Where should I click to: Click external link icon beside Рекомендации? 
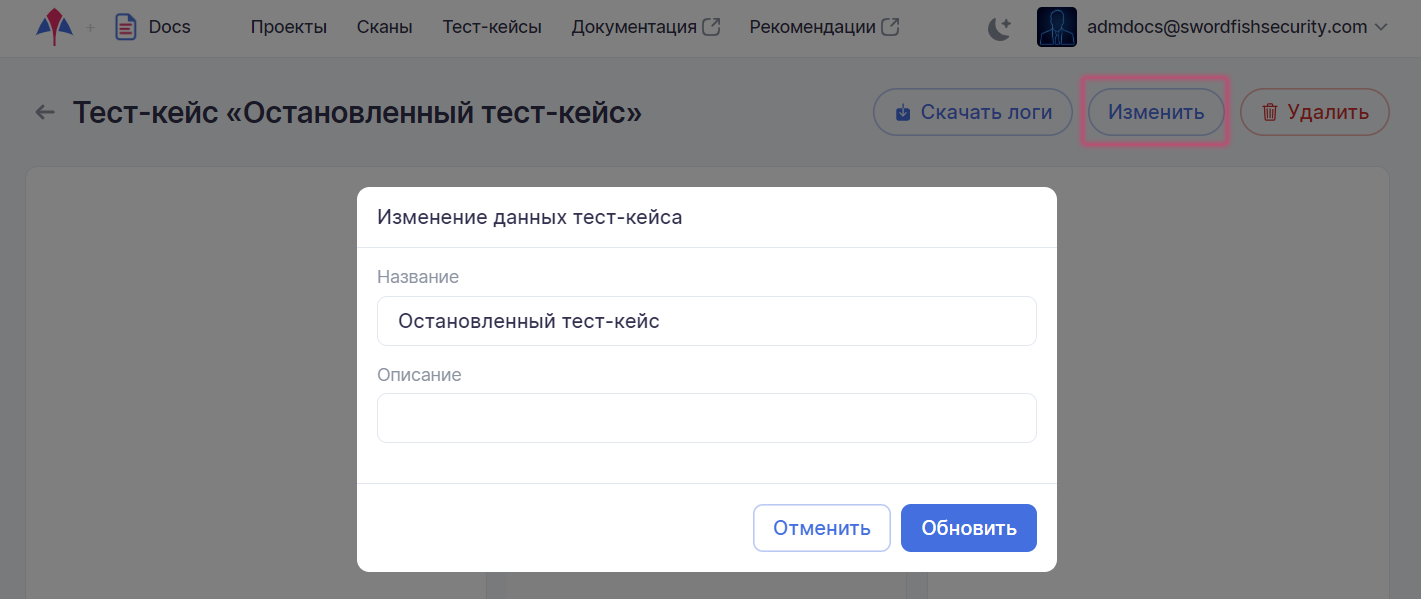(x=889, y=27)
